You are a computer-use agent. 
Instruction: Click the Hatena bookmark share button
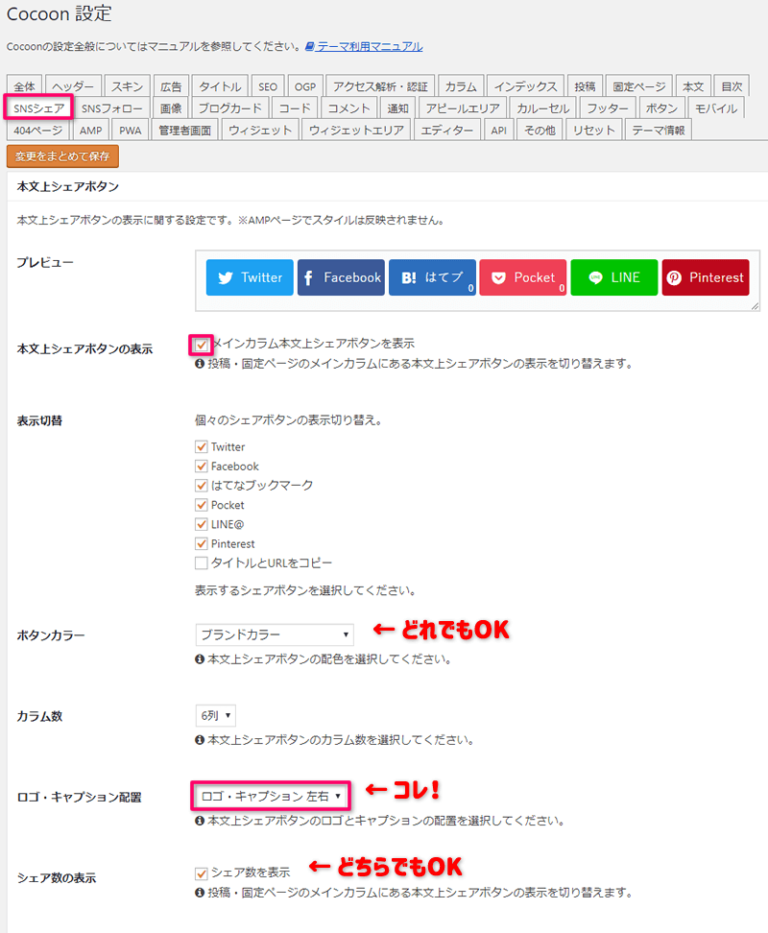click(431, 278)
